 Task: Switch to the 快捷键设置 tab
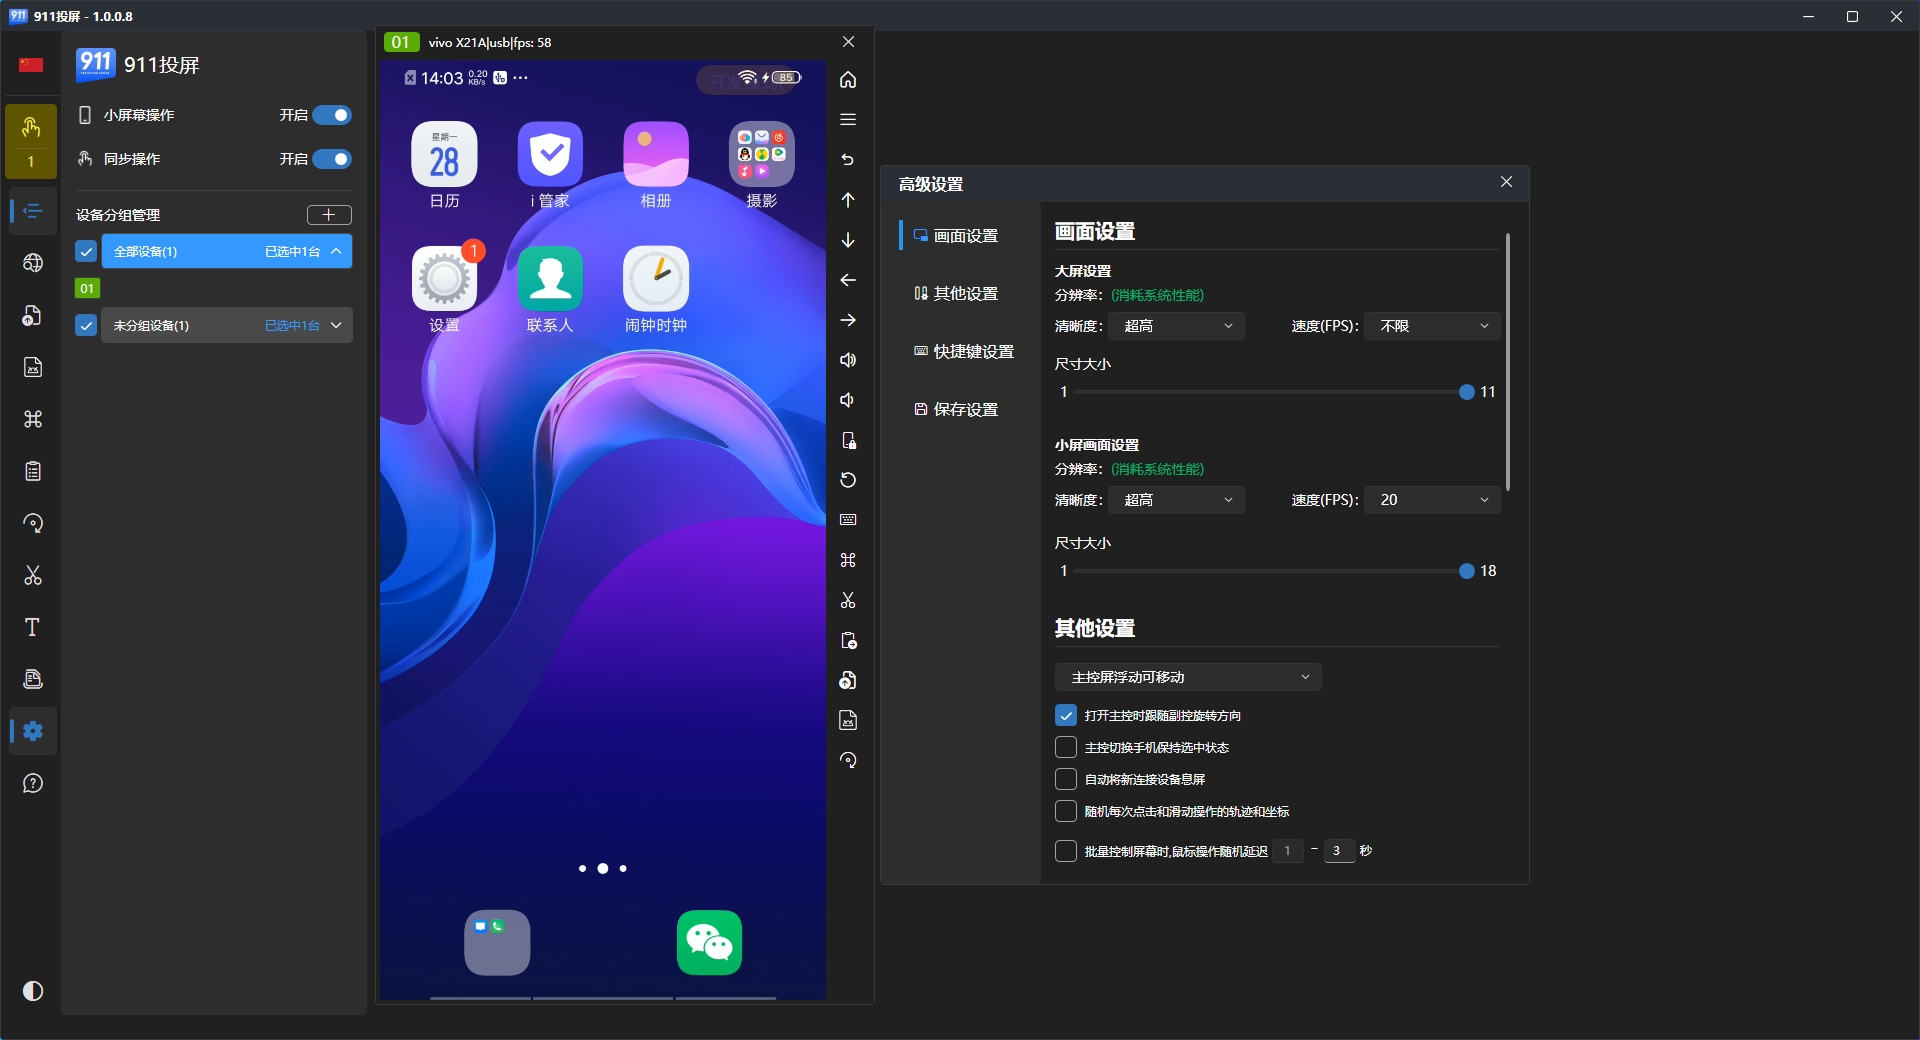(x=964, y=352)
